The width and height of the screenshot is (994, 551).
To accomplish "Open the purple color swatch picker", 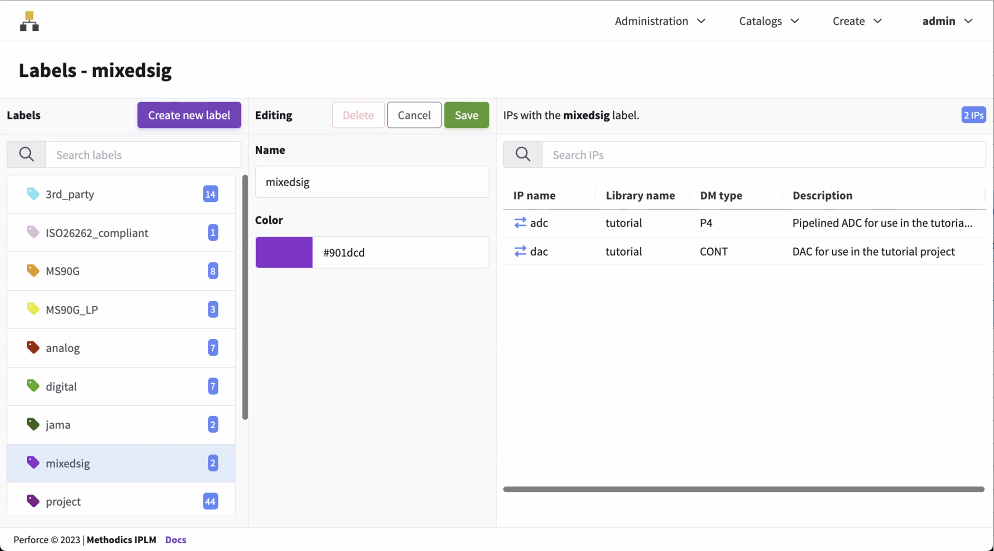I will [x=284, y=253].
